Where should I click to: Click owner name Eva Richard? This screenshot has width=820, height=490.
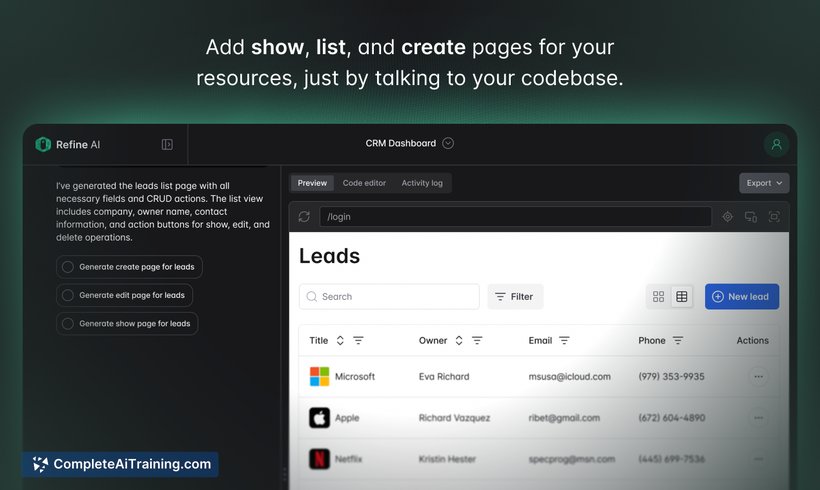click(x=444, y=377)
